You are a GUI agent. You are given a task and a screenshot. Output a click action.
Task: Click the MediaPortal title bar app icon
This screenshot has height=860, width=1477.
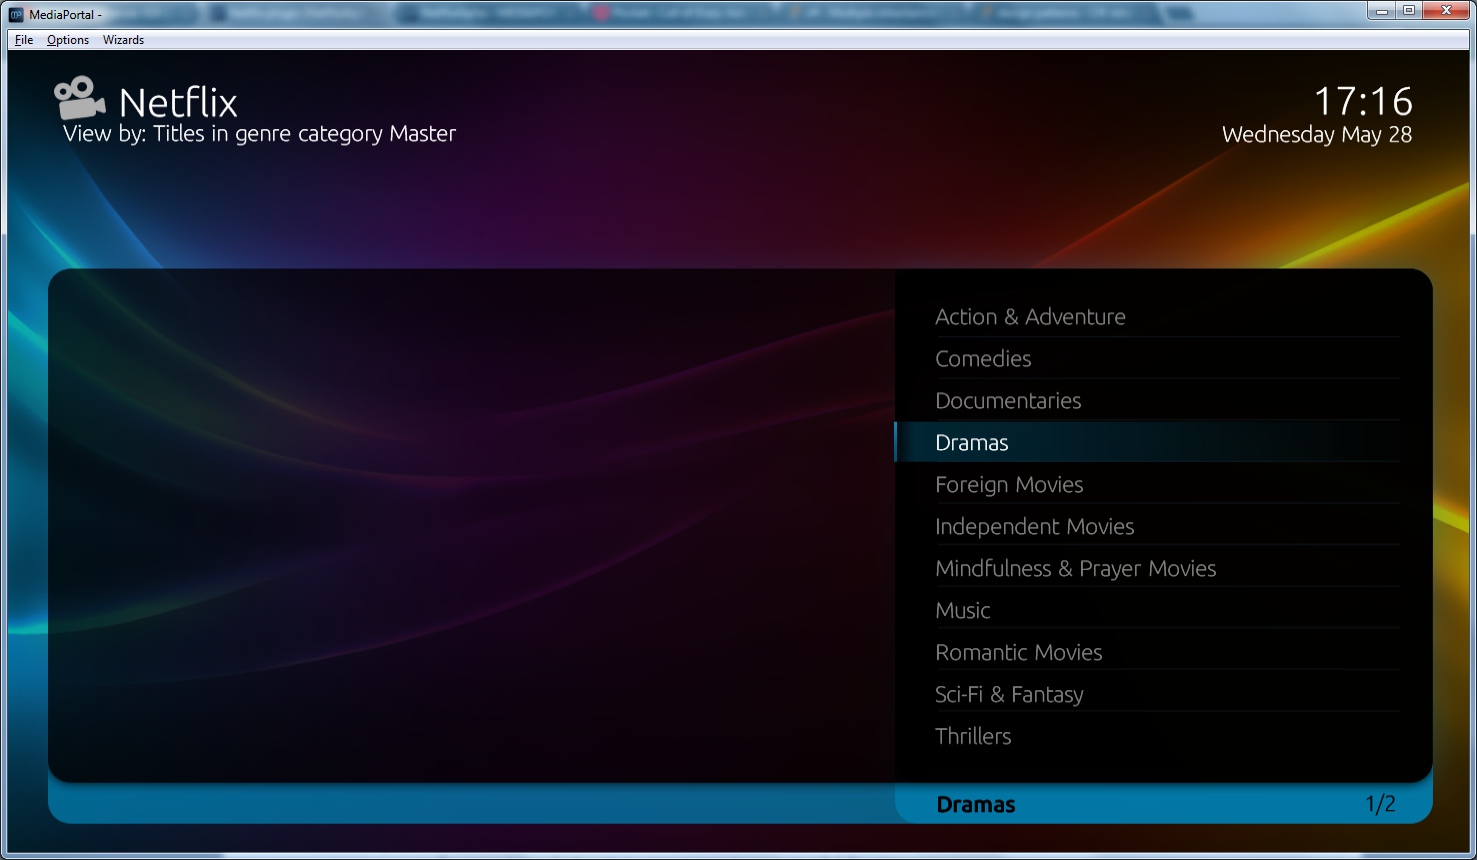(16, 14)
